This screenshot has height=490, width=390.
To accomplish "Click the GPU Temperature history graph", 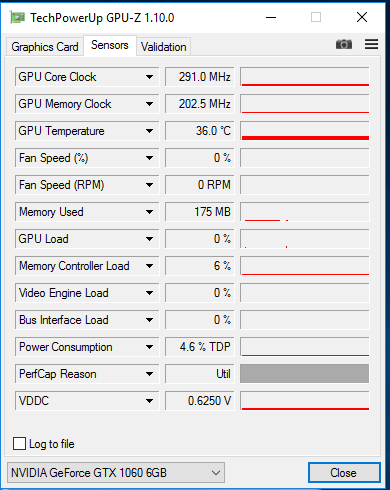I will (304, 131).
